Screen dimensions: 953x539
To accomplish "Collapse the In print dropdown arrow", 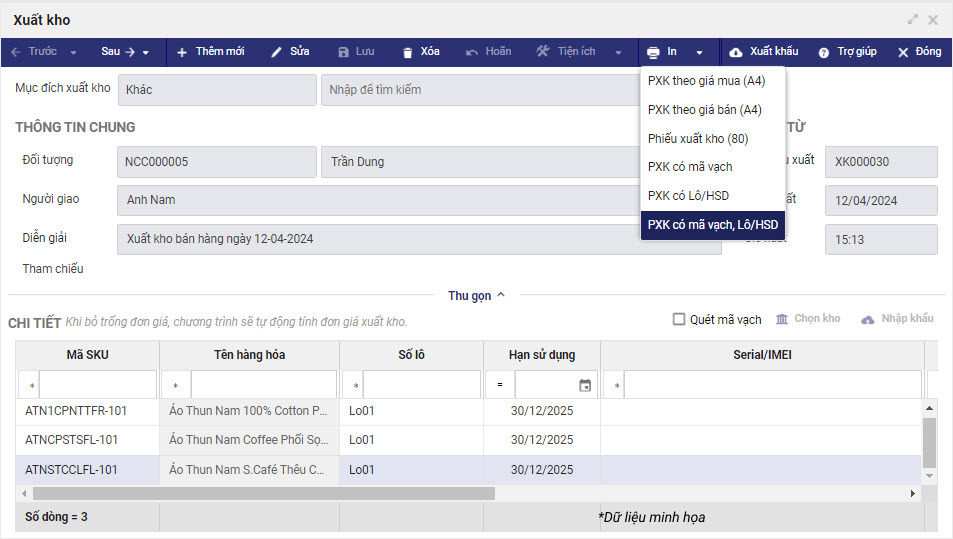I will [x=700, y=53].
